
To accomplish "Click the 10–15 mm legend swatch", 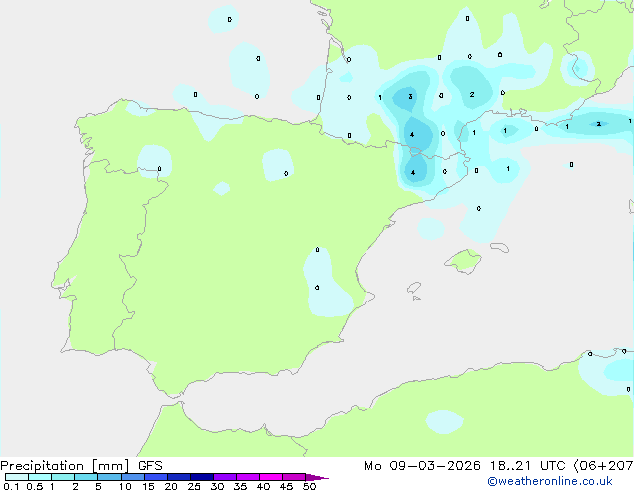I will point(132,477).
